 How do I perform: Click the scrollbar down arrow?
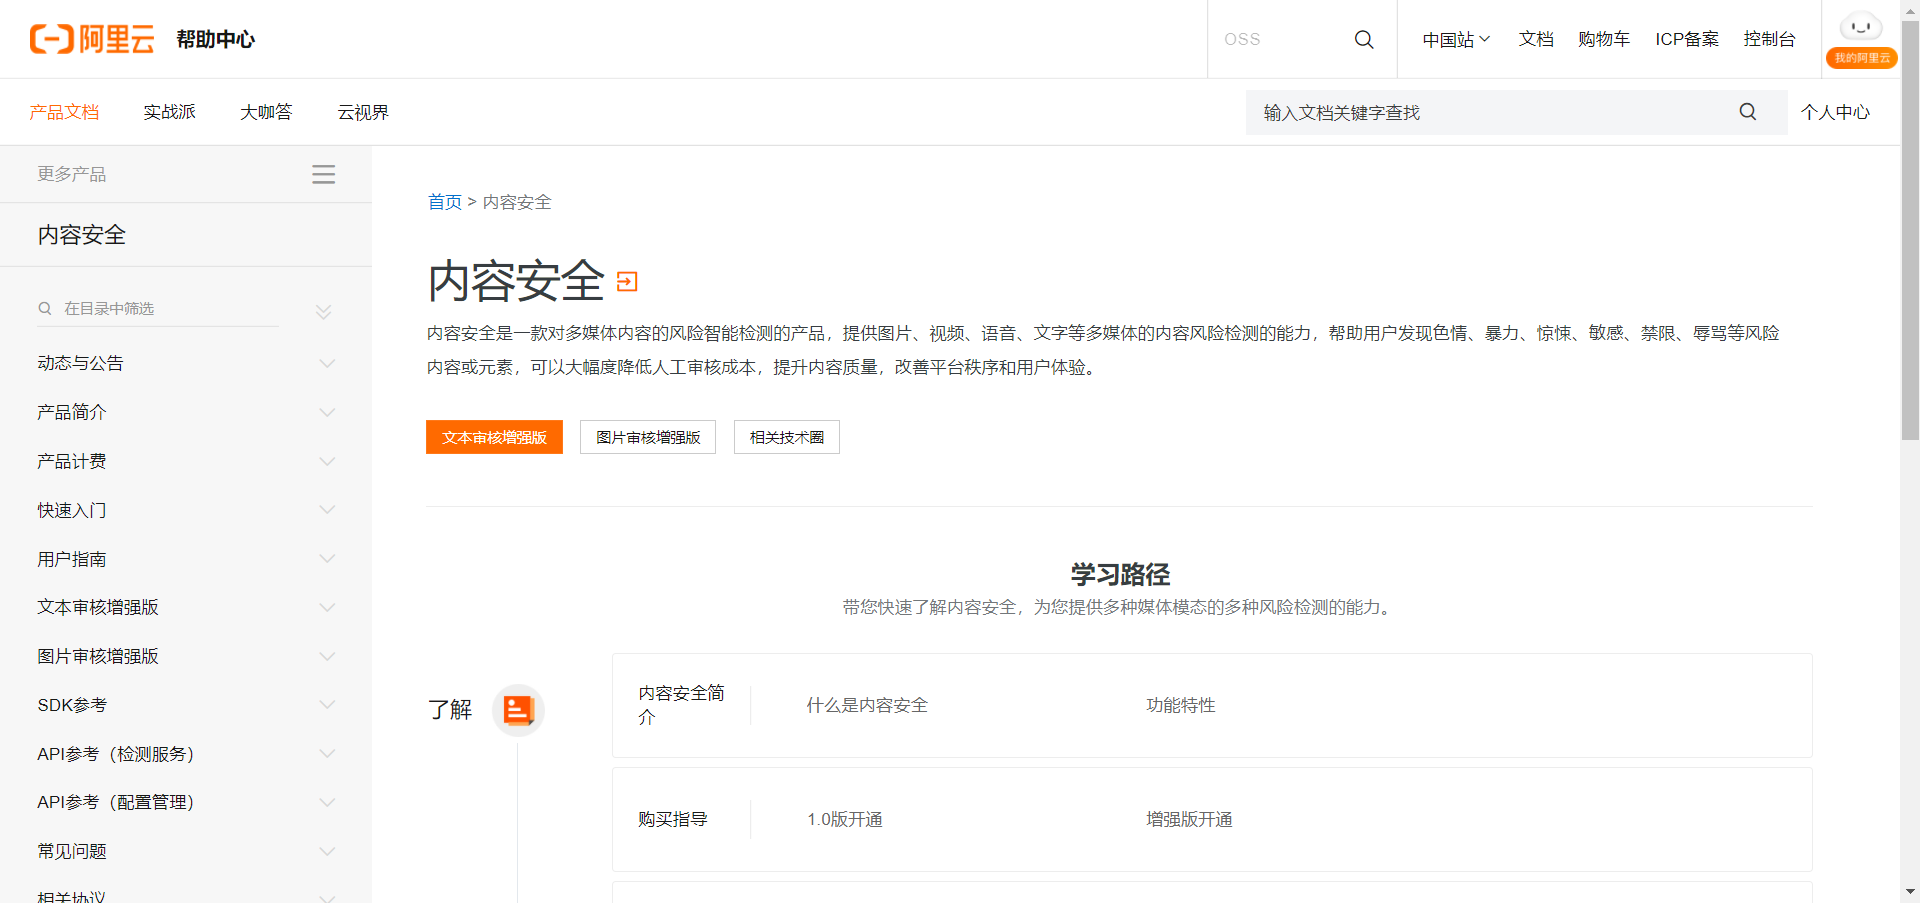[1910, 891]
